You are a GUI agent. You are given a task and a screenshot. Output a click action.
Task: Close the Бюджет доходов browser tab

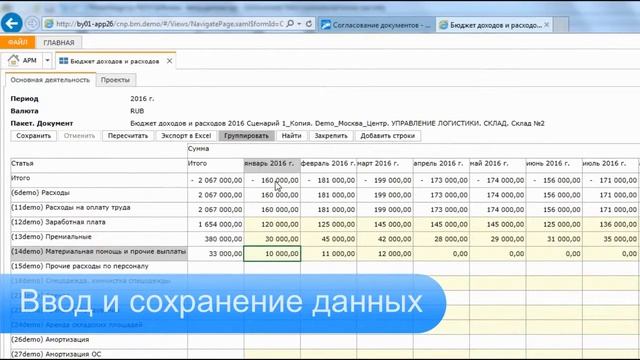pos(547,25)
